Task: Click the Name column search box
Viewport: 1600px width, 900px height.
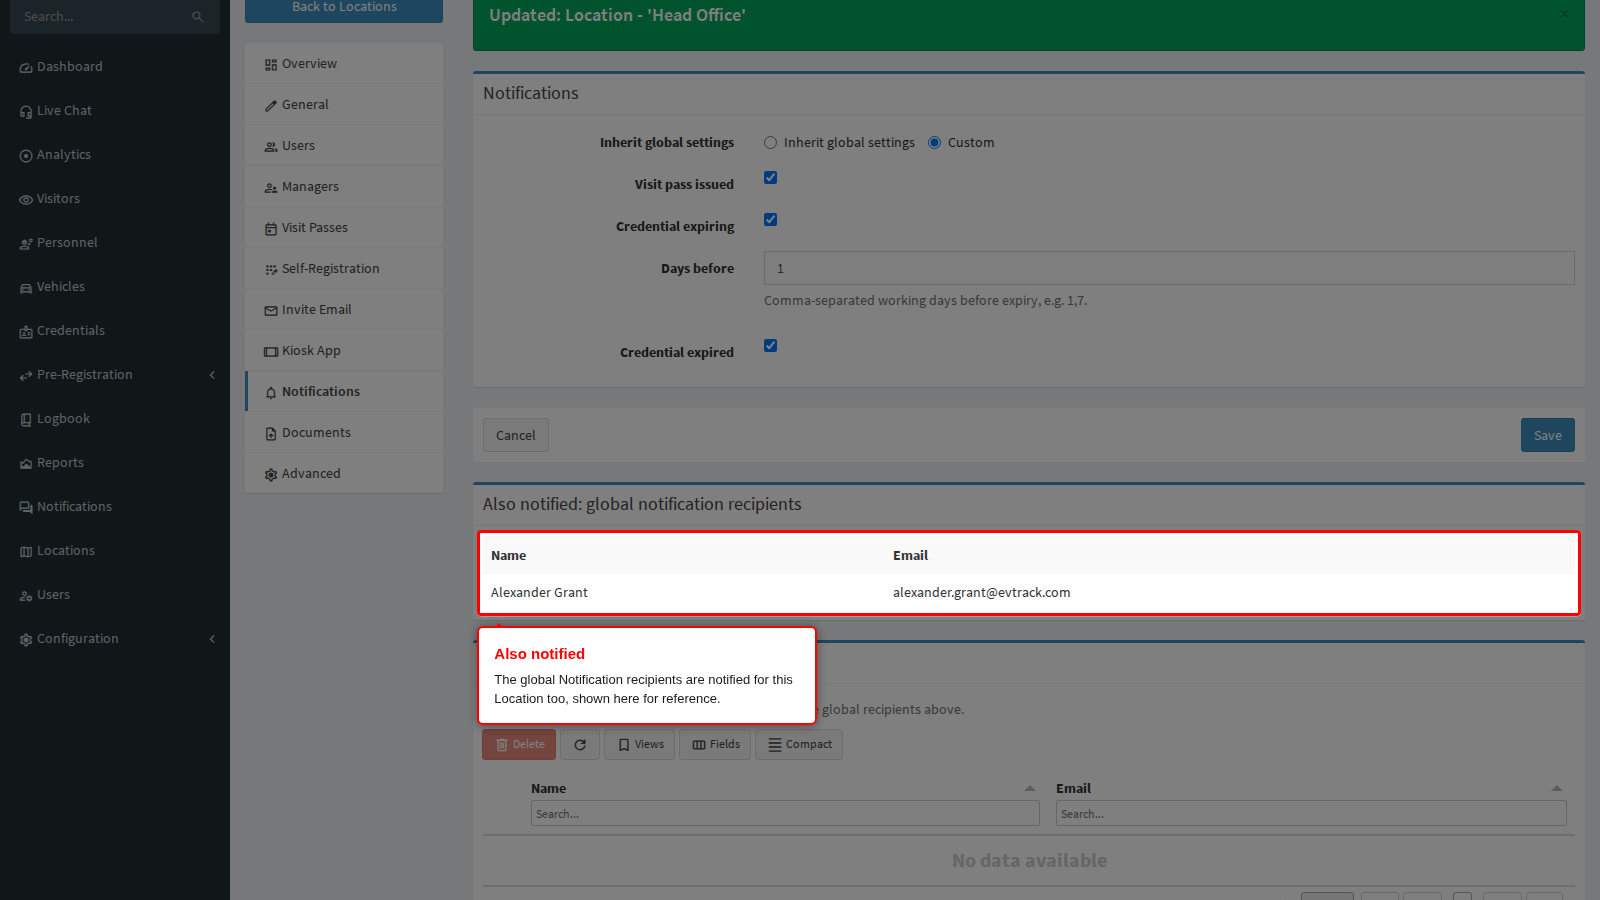Action: pos(785,814)
